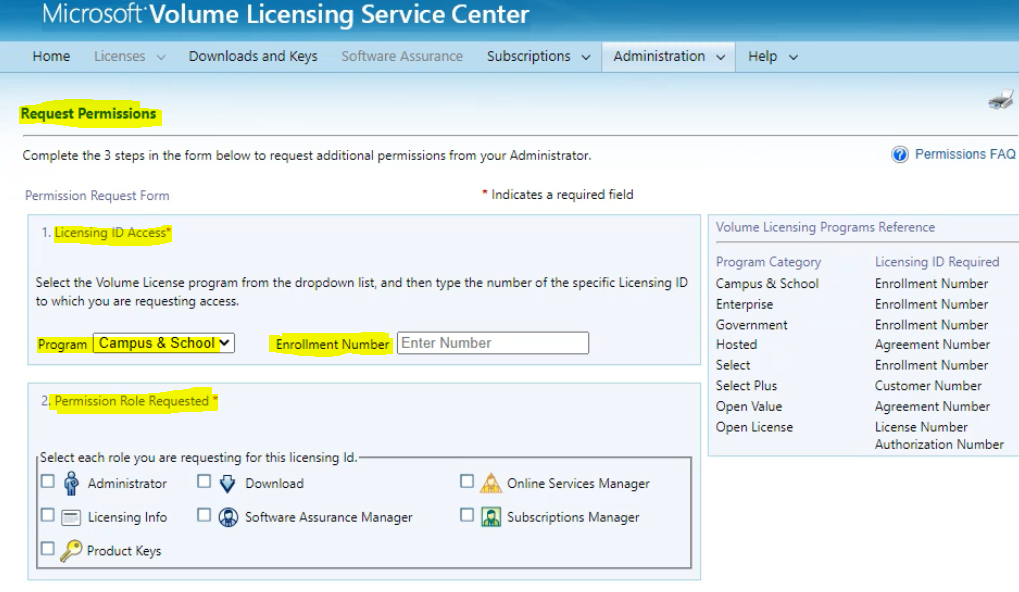The width and height of the screenshot is (1019, 592).
Task: Click the Administrator role person icon
Action: (71, 483)
